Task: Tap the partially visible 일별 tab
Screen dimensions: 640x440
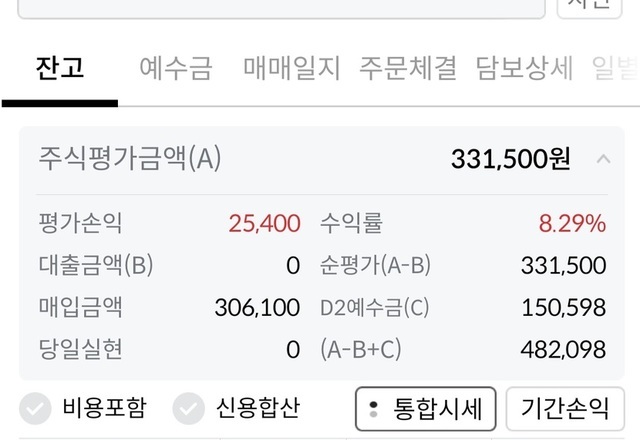Action: (614, 68)
